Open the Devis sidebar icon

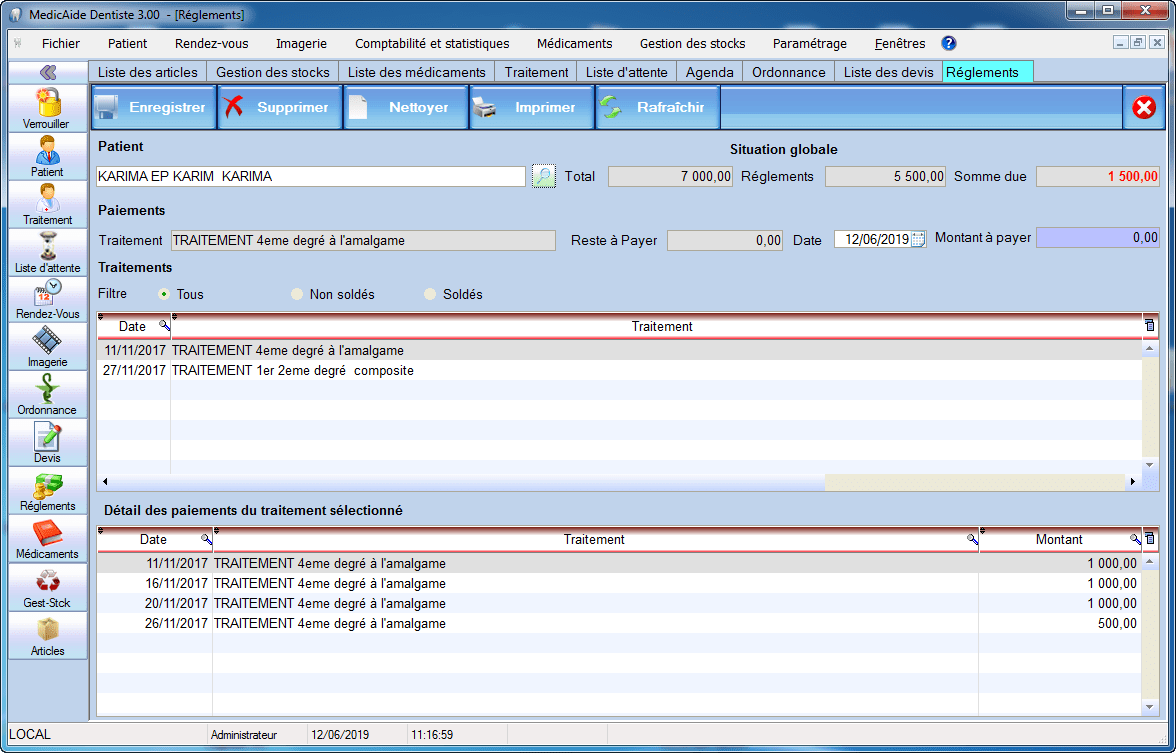47,443
